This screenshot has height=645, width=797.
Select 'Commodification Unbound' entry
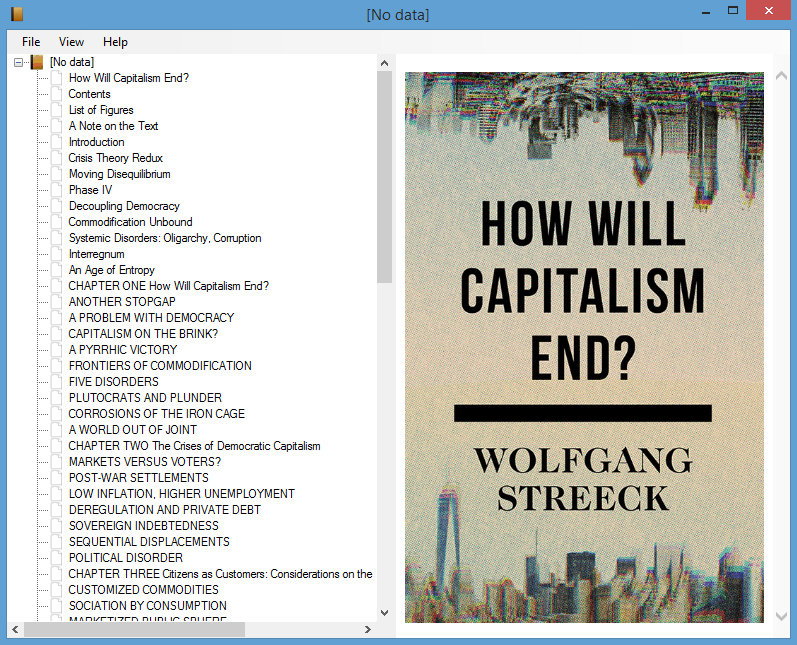pyautogui.click(x=131, y=222)
